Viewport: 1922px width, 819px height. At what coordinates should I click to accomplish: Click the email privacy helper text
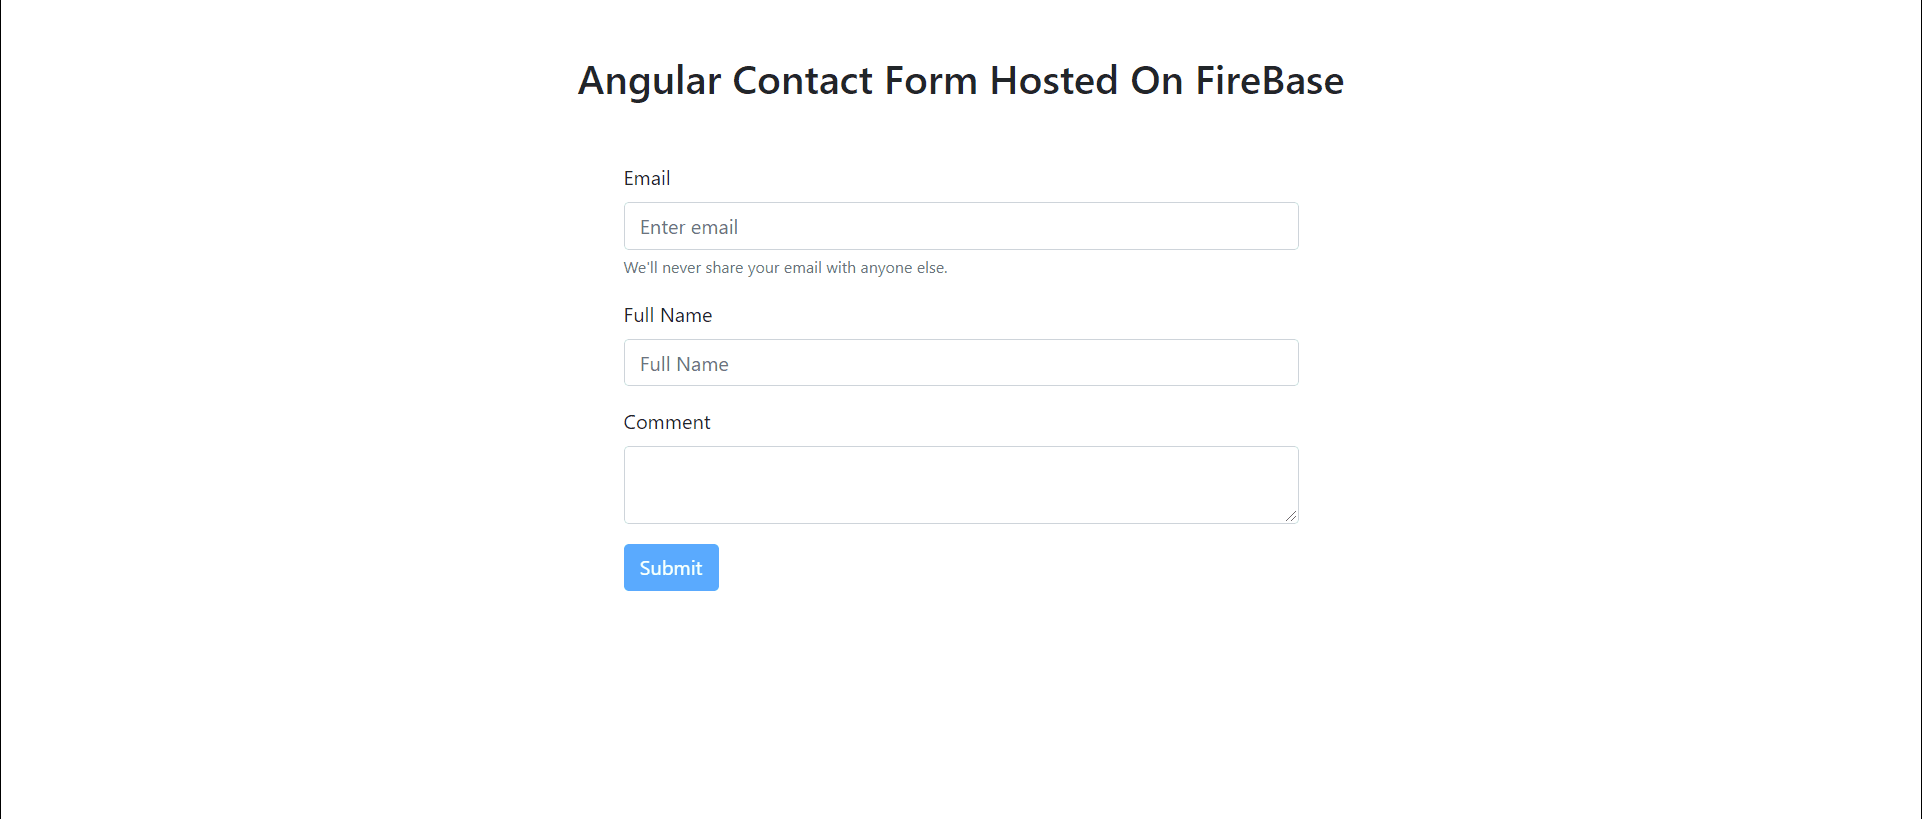786,267
